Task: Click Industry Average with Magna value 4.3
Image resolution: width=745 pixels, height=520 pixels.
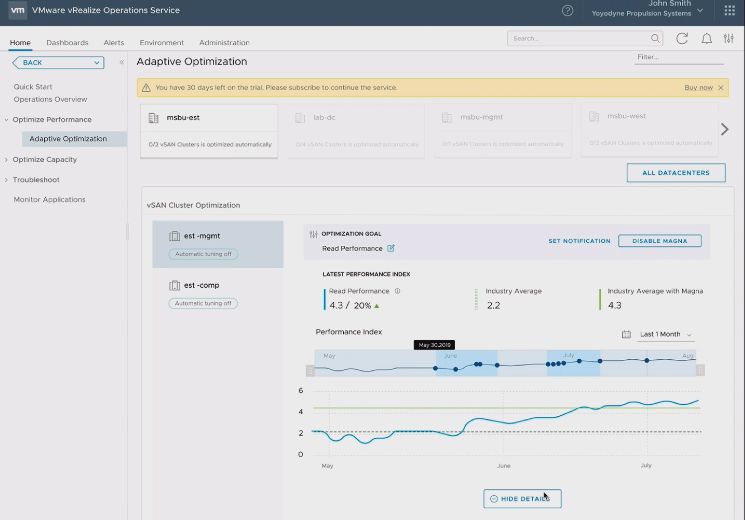Action: tap(614, 306)
